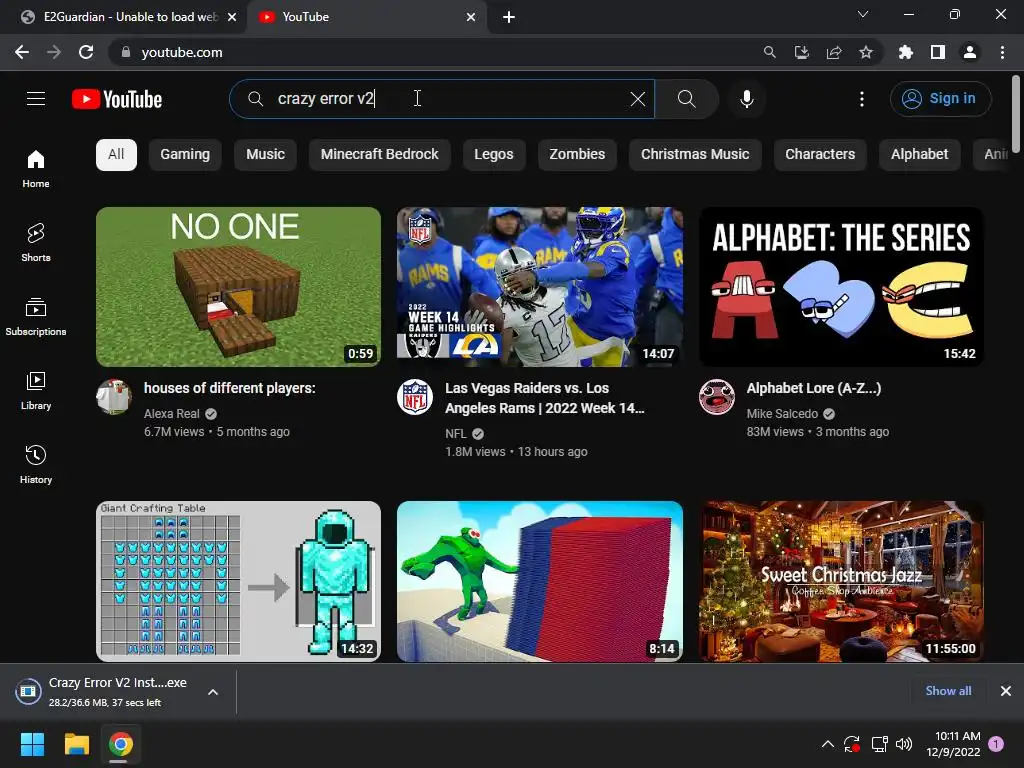Clear the search box with the X icon
Image resolution: width=1024 pixels, height=768 pixels.
[x=637, y=99]
